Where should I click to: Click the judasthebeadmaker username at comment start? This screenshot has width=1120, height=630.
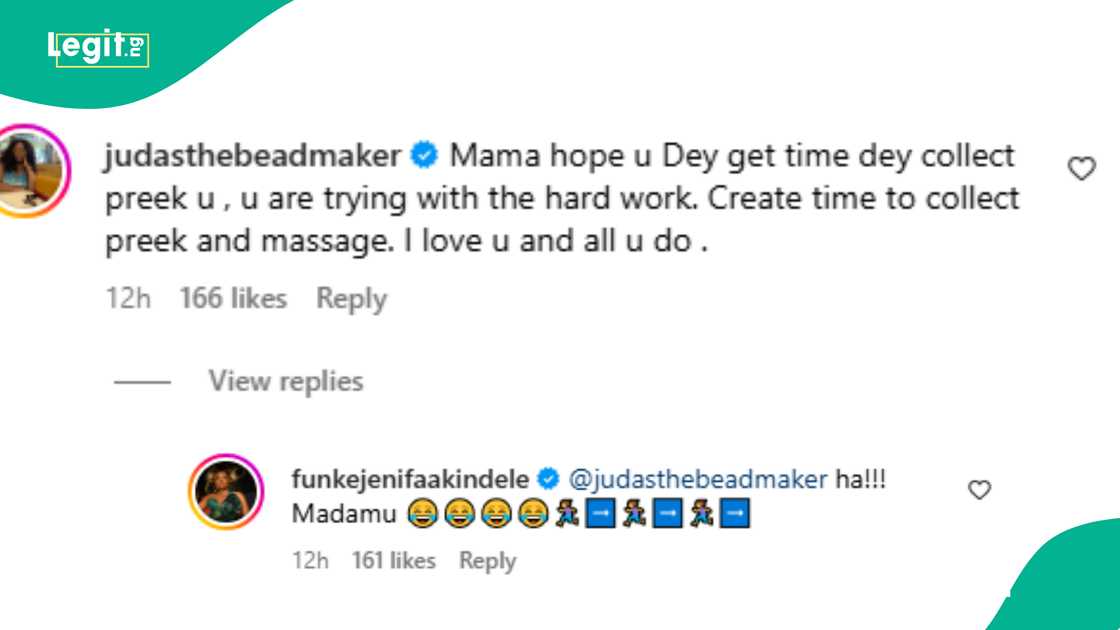tap(253, 156)
